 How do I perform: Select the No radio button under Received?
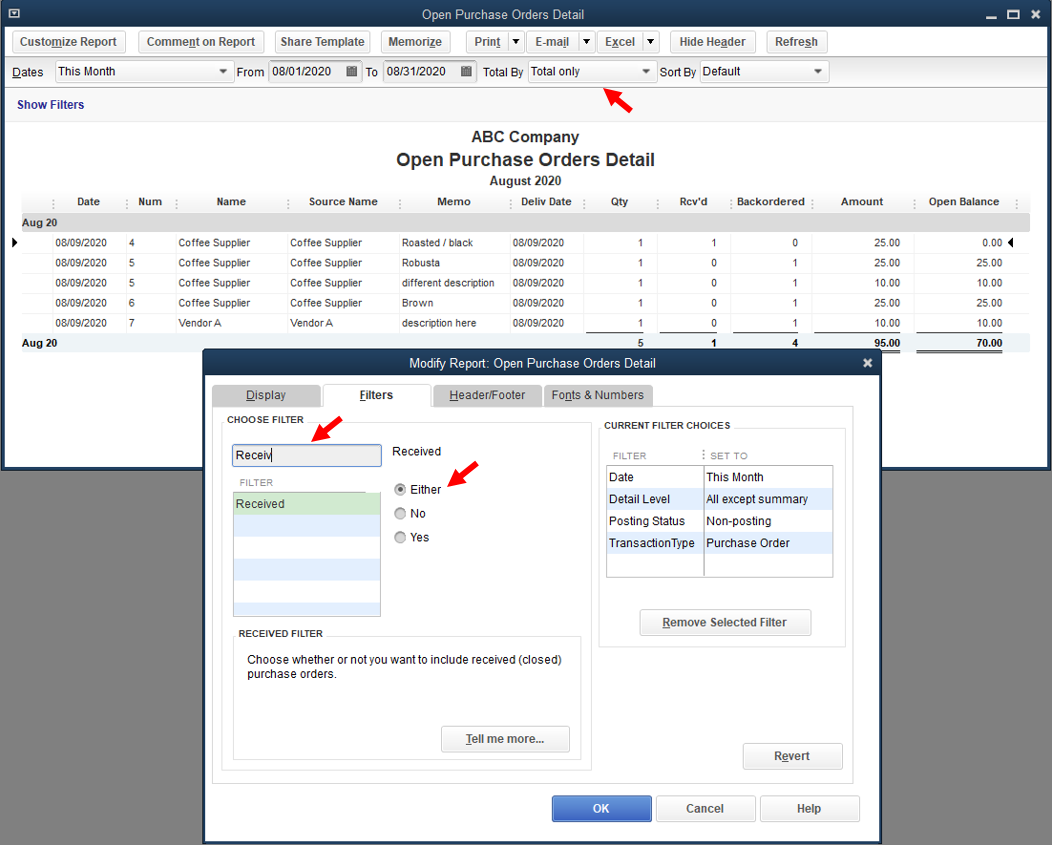coord(399,514)
